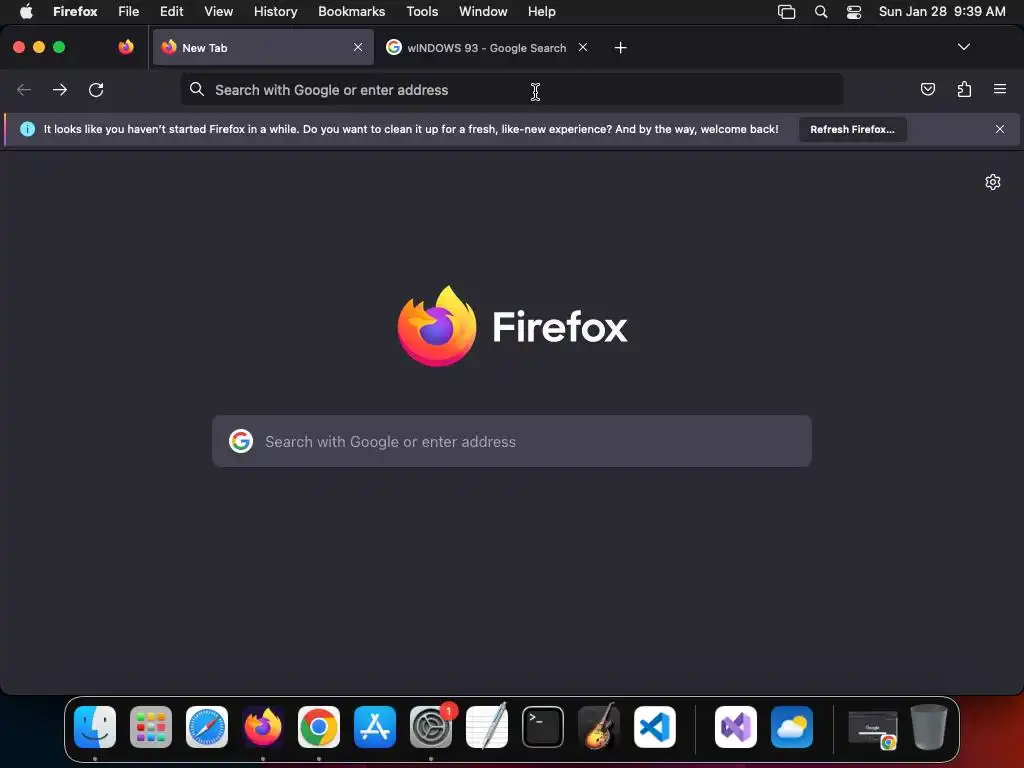Click the Refresh Firefox... button
Image resolution: width=1024 pixels, height=768 pixels.
(x=852, y=129)
